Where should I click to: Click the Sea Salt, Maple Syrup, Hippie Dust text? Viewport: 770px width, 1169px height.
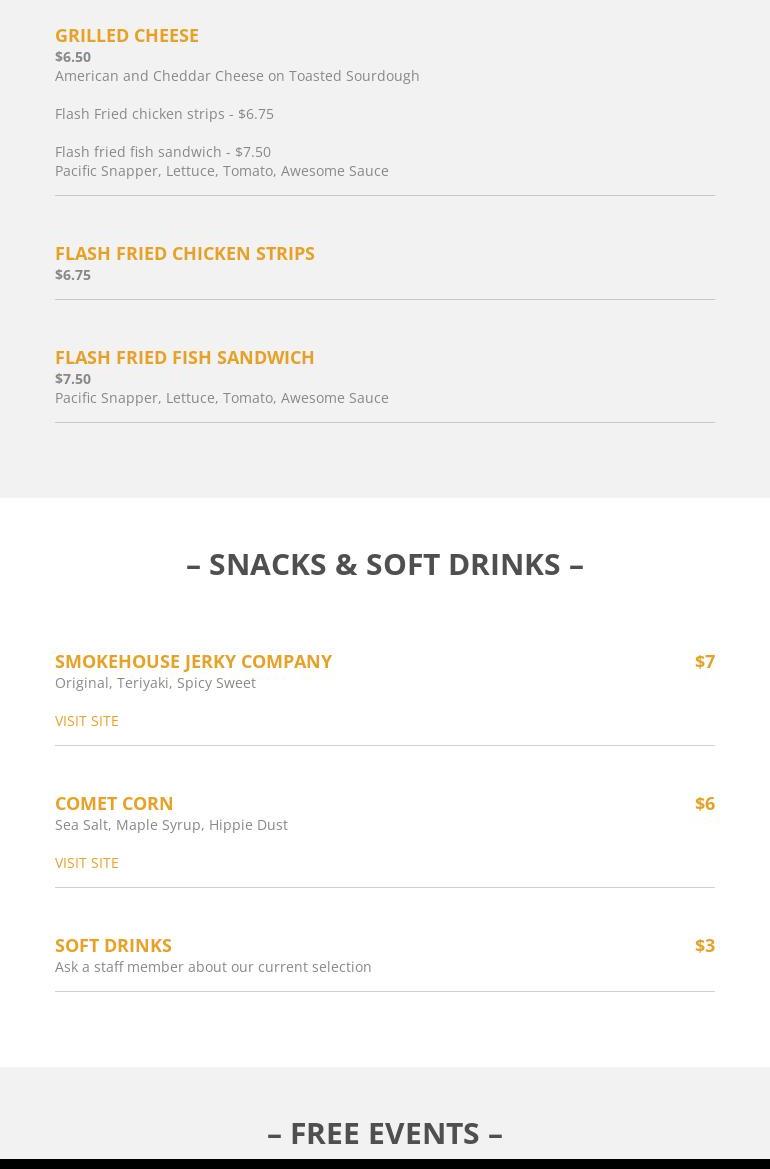171,825
